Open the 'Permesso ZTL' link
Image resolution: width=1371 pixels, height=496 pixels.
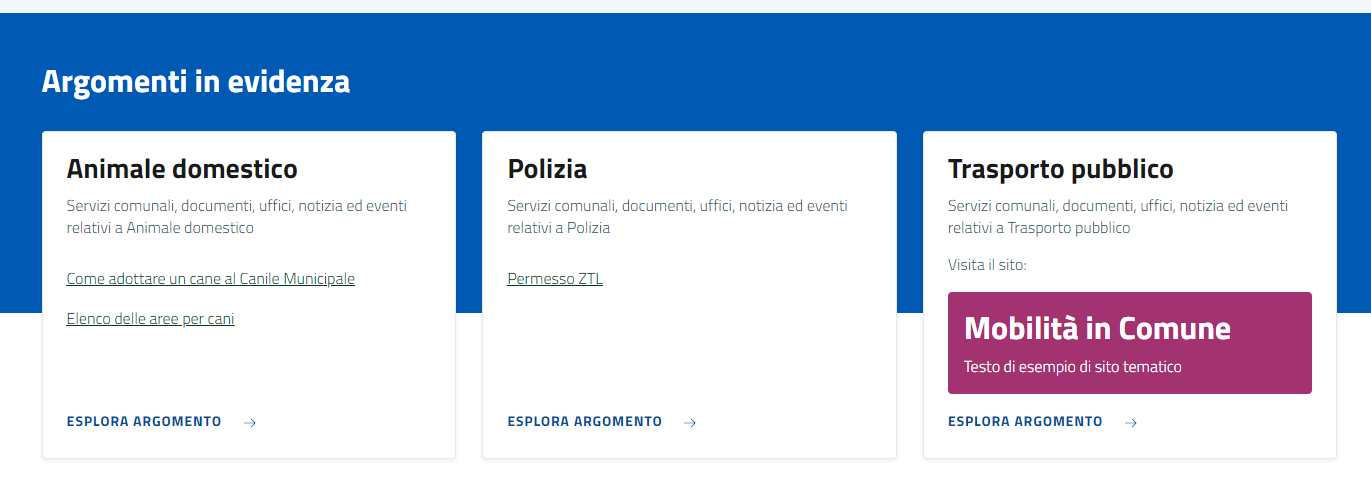[x=555, y=279]
